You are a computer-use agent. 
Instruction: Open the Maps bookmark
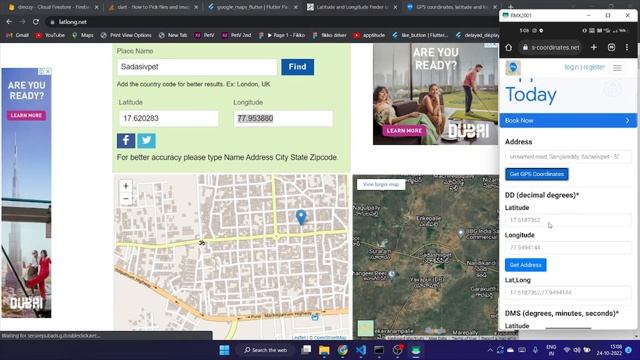point(82,35)
